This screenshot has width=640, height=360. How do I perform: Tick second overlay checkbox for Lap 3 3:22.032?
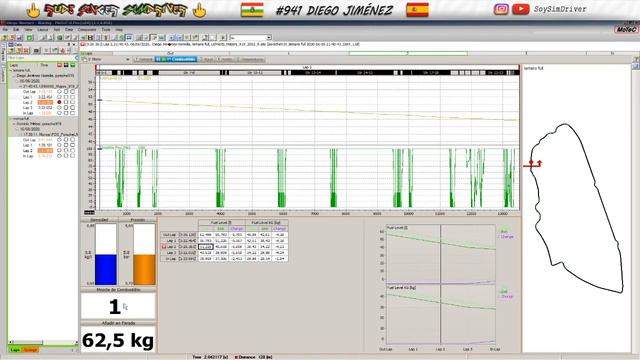click(72, 108)
